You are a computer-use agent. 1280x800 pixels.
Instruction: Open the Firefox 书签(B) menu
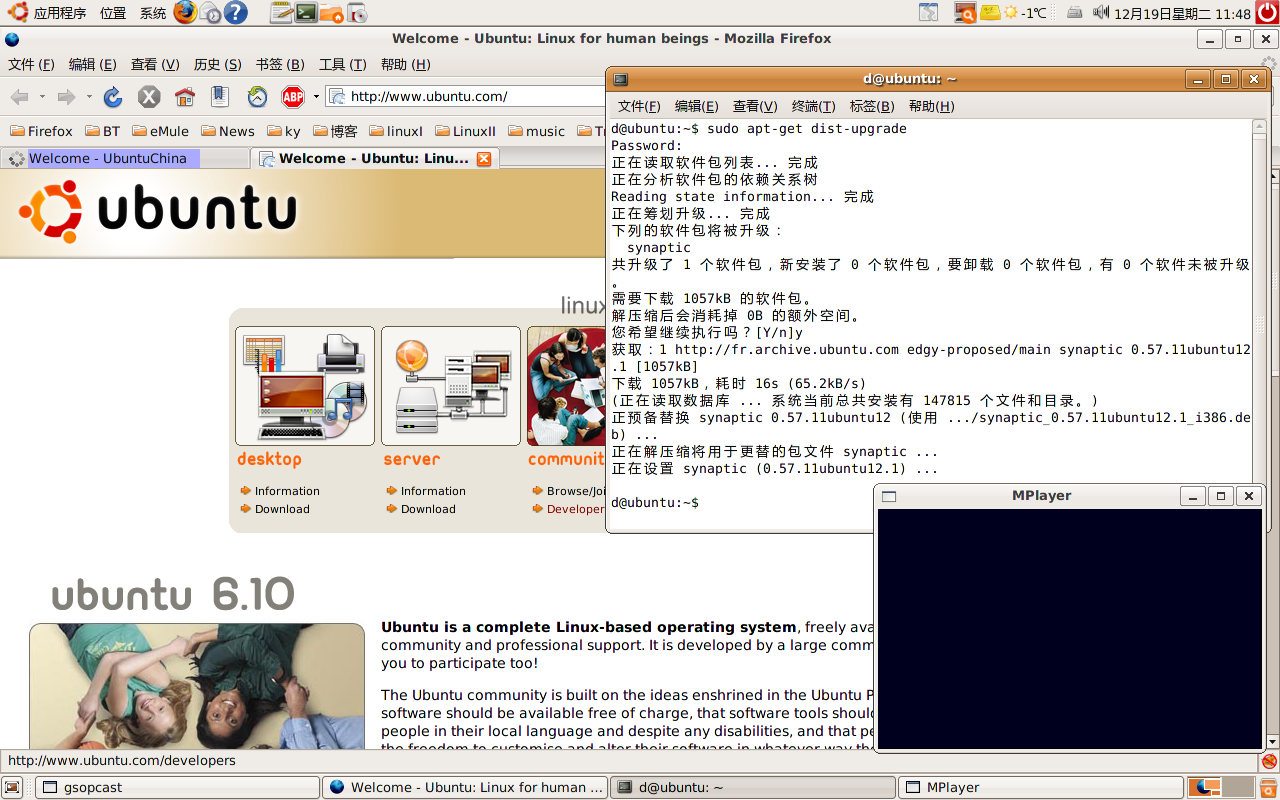[280, 64]
